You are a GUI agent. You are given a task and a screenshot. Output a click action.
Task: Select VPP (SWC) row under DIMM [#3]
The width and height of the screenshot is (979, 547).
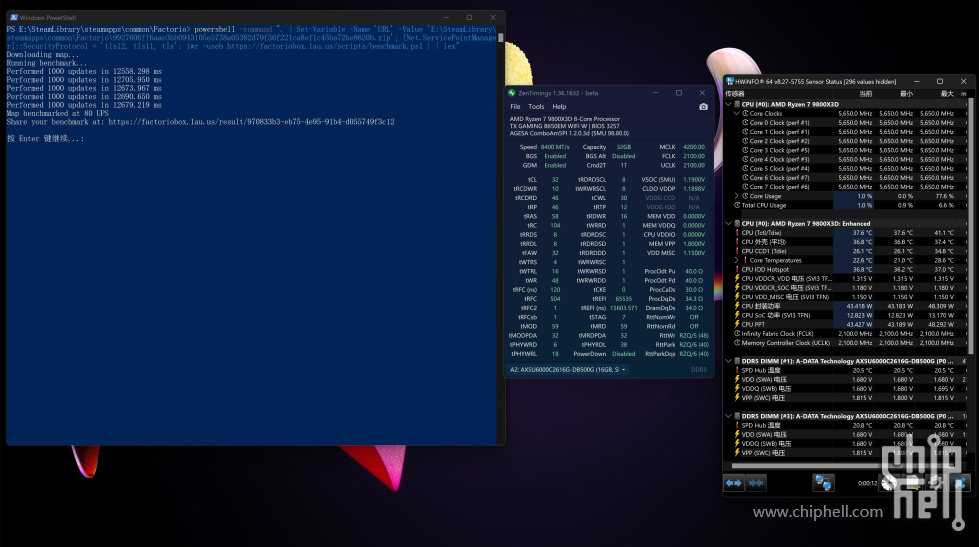[x=845, y=453]
